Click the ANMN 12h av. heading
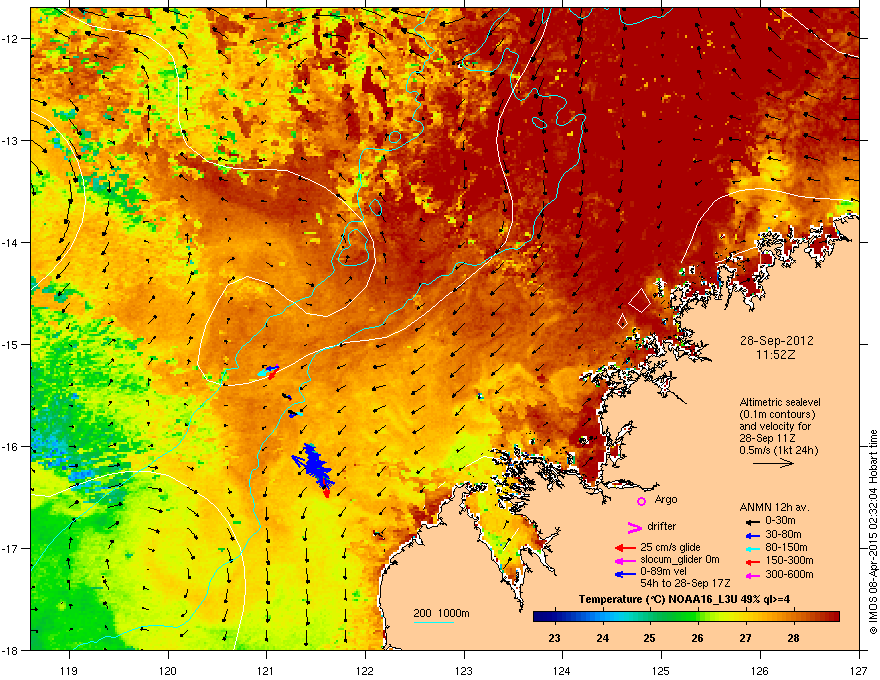The height and width of the screenshot is (680, 880). point(774,507)
